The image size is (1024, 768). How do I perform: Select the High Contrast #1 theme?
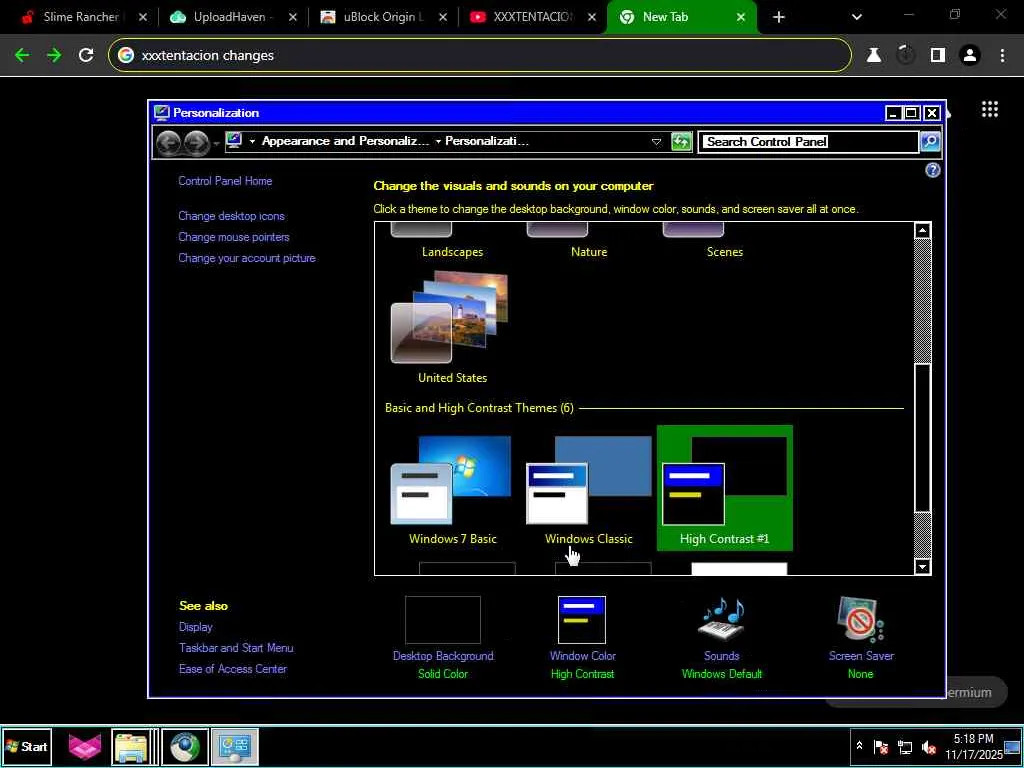724,488
